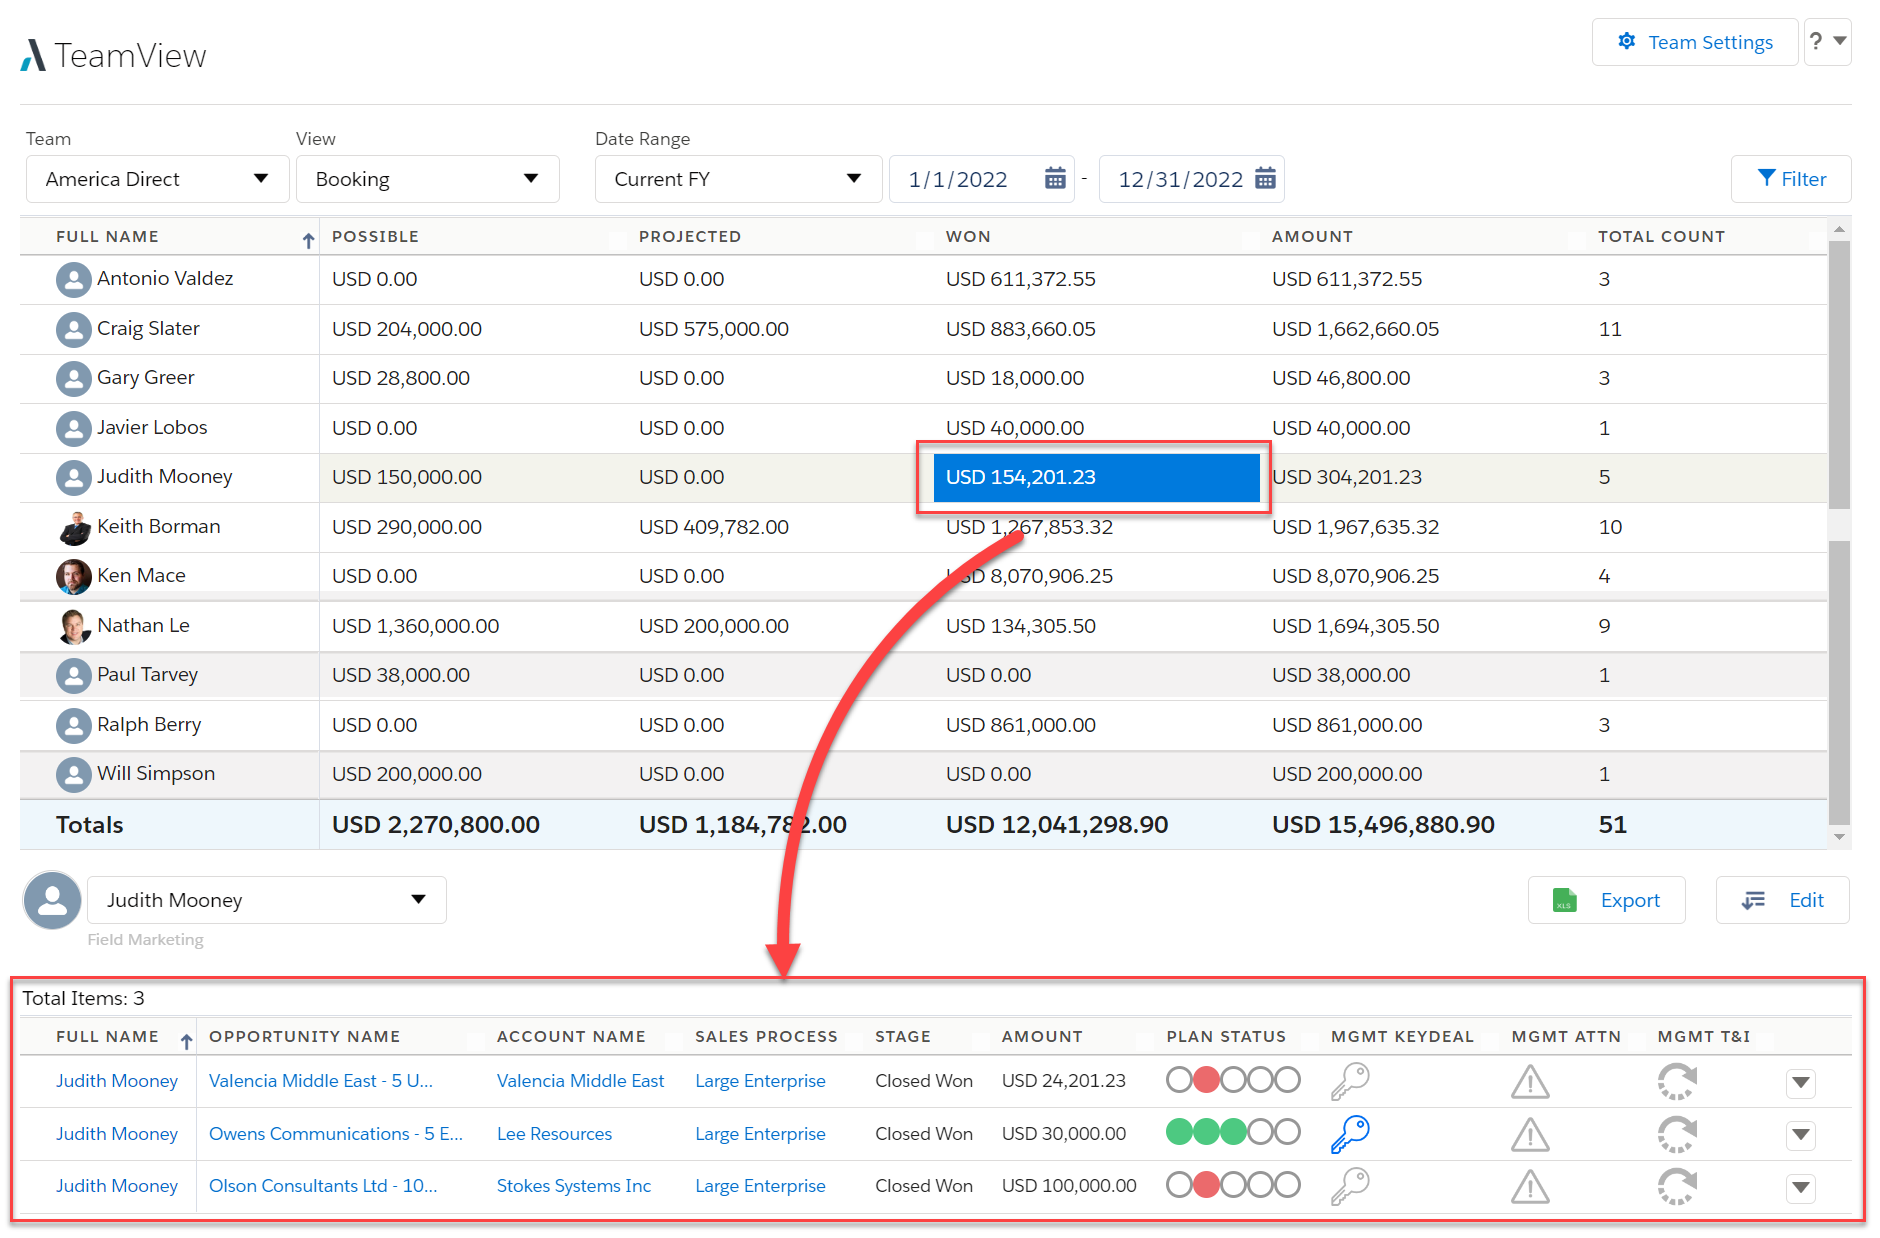
Task: Click Judith Mooney's avatar in the team table
Action: click(x=73, y=477)
